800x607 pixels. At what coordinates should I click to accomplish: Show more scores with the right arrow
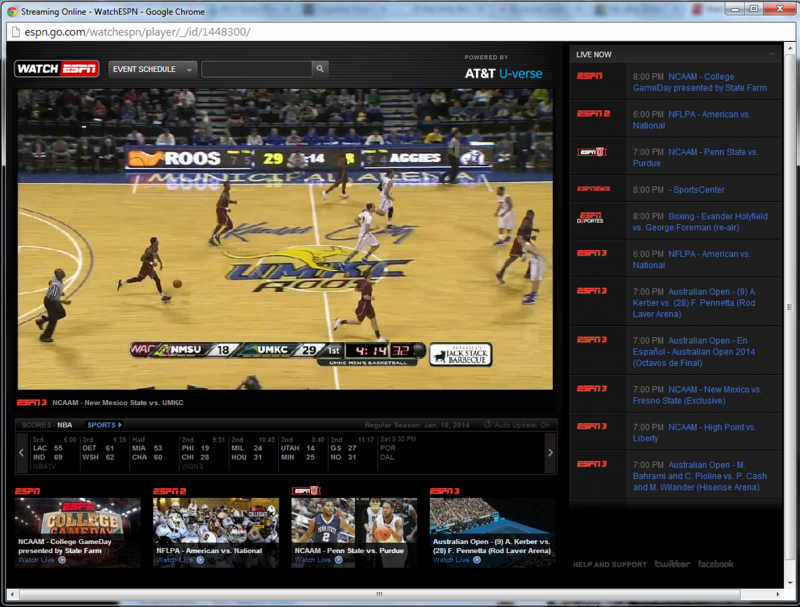[x=550, y=452]
